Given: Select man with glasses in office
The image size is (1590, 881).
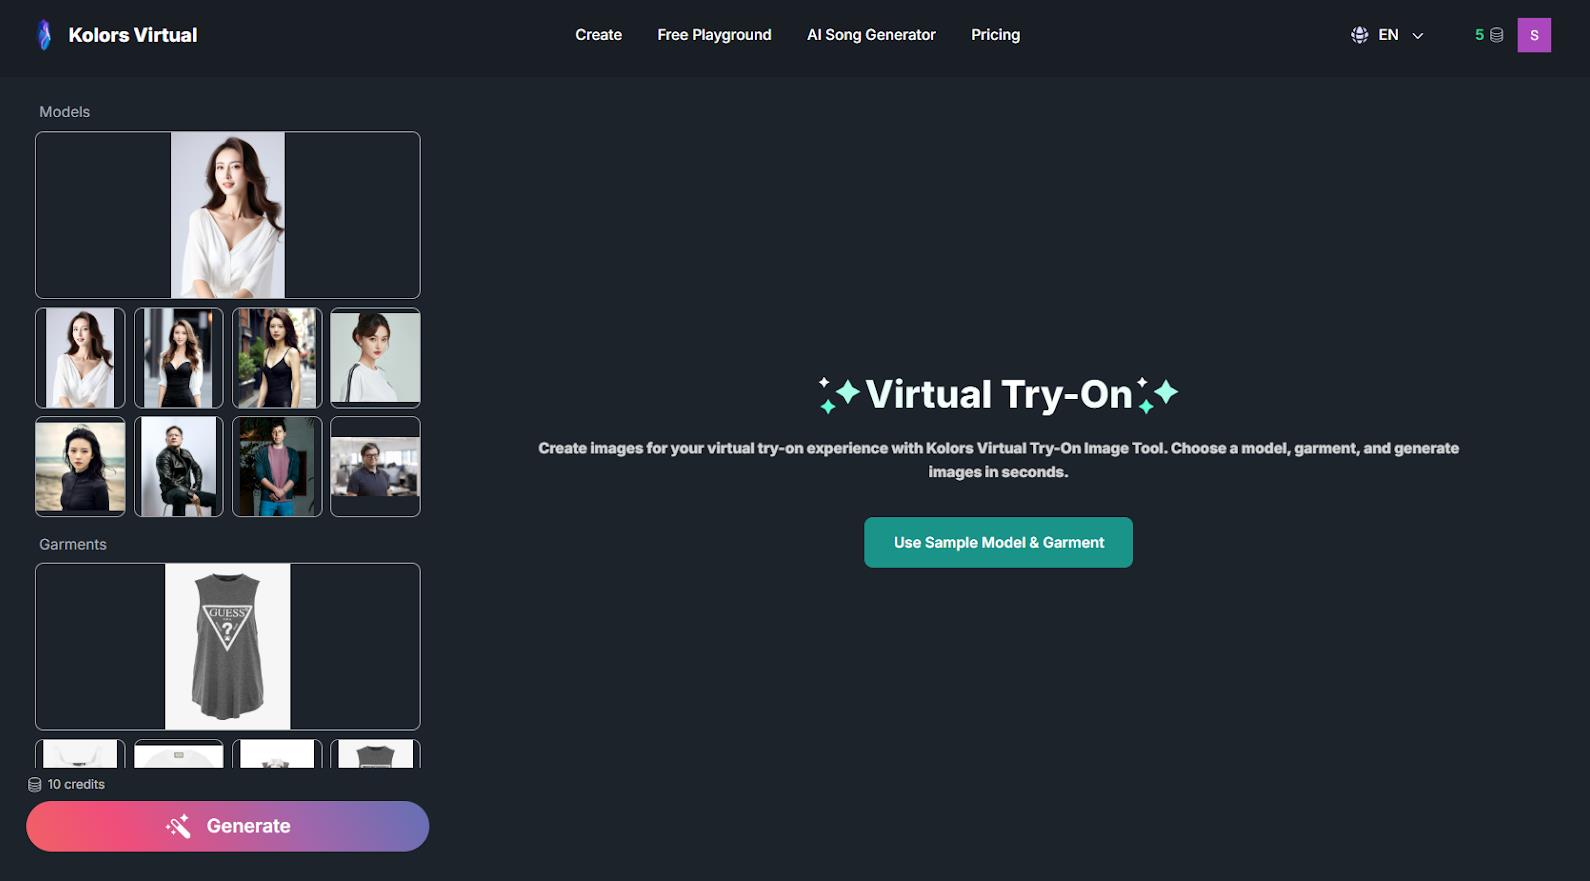Looking at the screenshot, I should tap(375, 467).
